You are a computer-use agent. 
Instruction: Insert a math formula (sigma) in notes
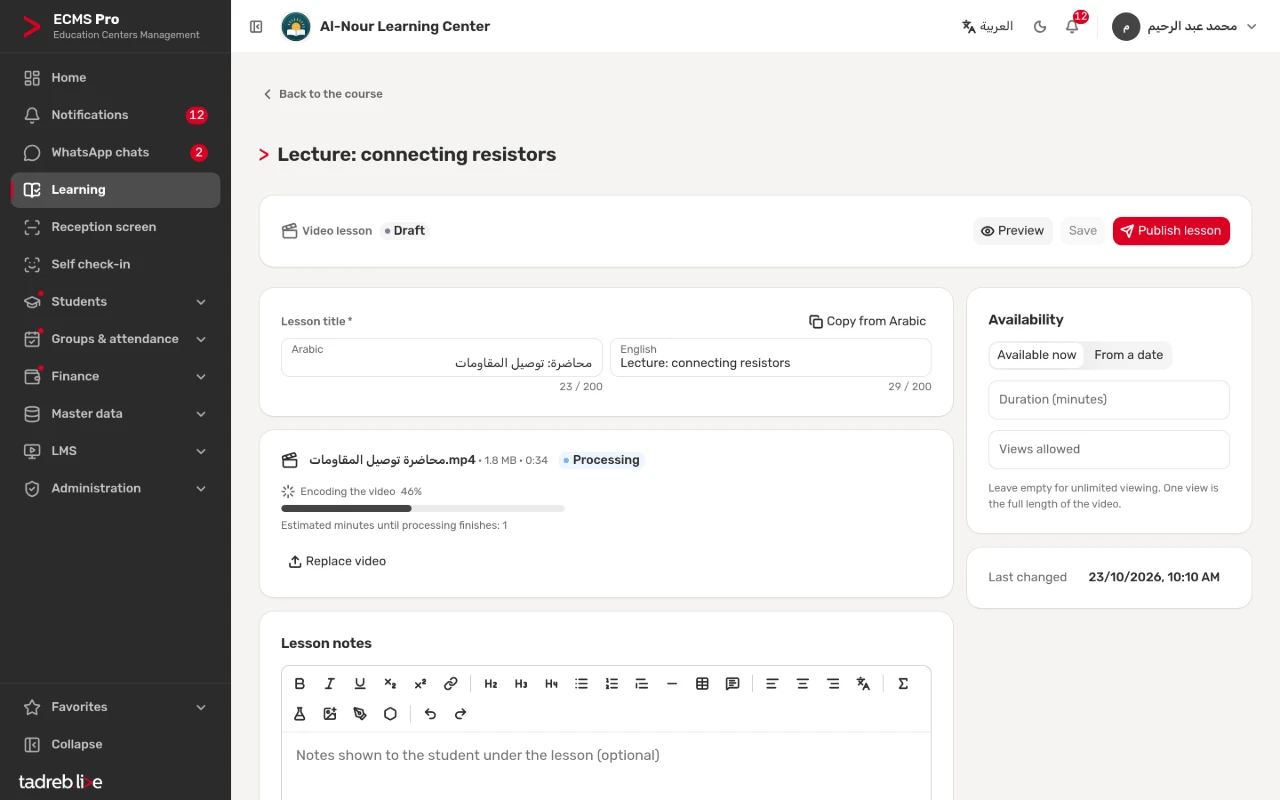(903, 684)
